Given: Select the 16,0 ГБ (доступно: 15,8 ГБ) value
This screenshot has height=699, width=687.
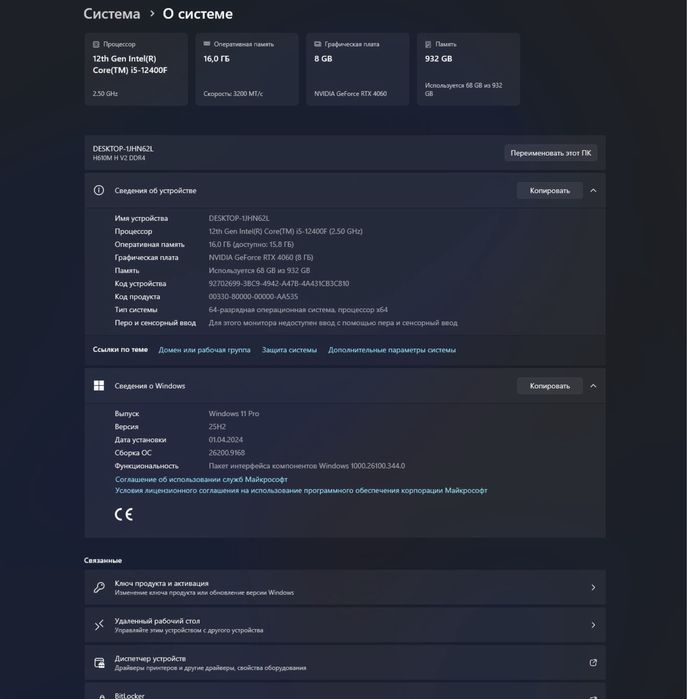Looking at the screenshot, I should pos(251,244).
